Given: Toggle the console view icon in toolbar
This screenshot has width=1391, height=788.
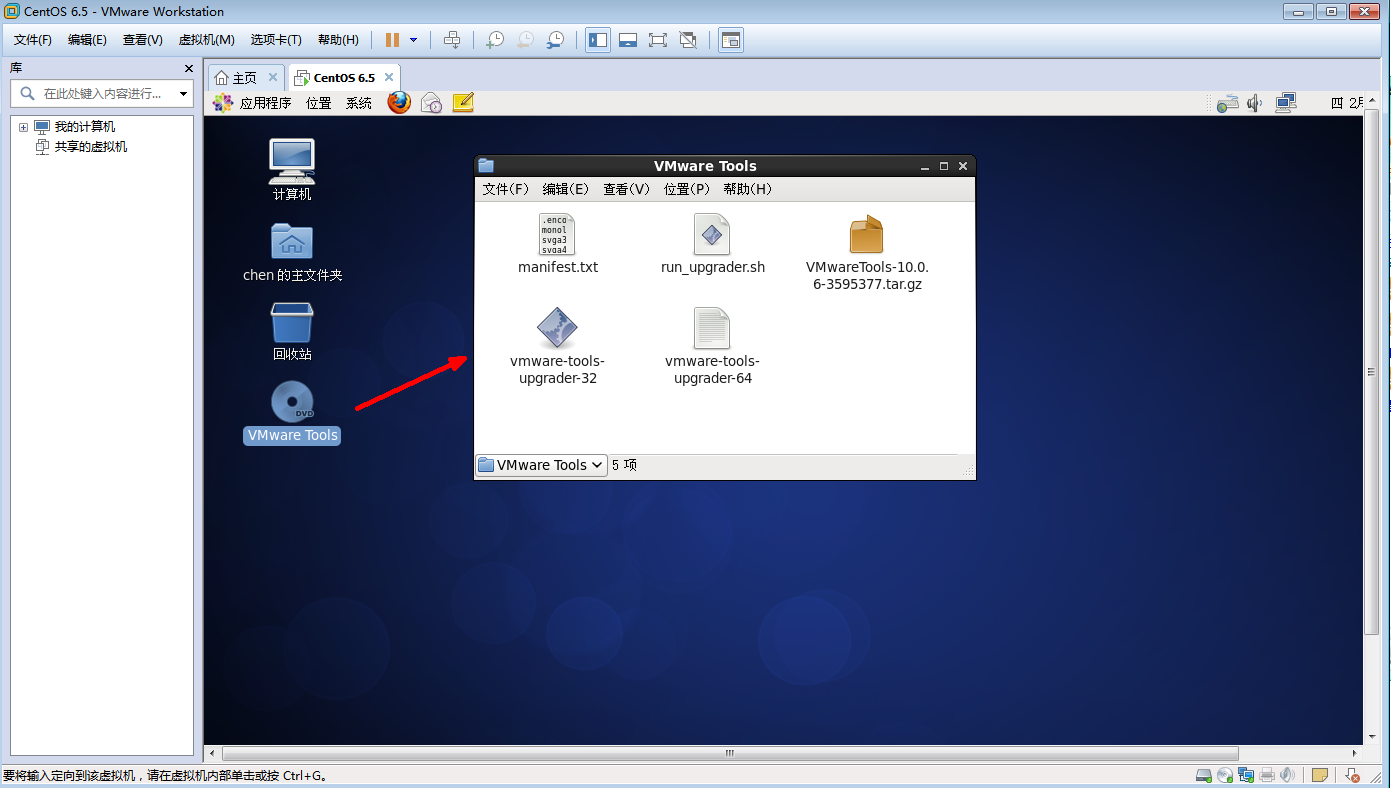Looking at the screenshot, I should coord(731,40).
